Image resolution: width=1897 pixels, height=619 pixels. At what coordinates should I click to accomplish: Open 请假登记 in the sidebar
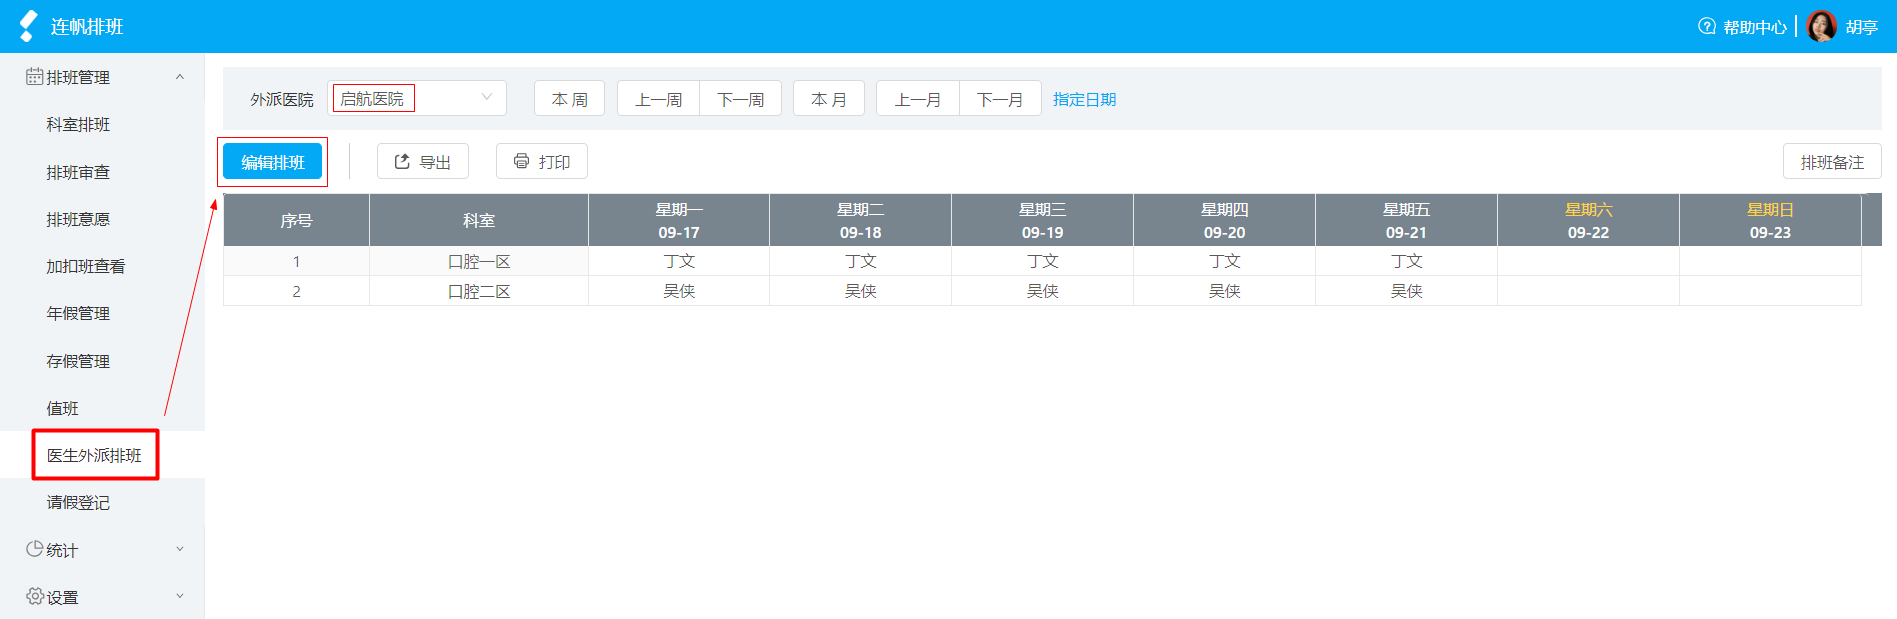click(78, 502)
